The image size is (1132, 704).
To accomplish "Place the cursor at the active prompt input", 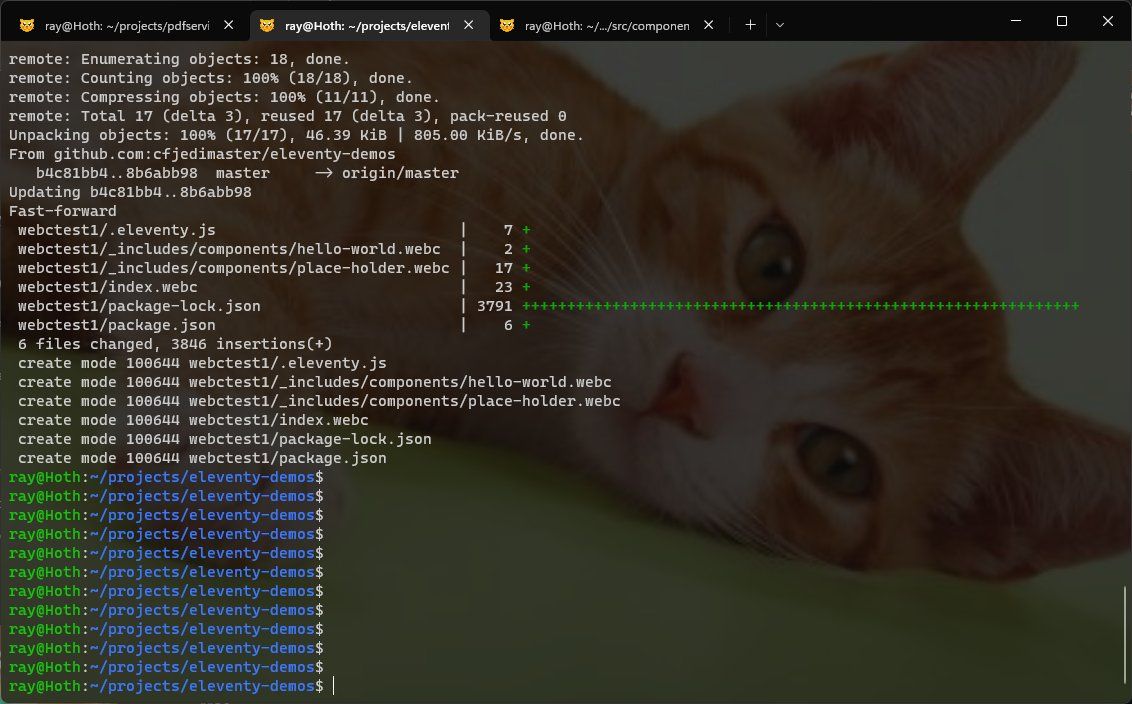I will point(334,686).
